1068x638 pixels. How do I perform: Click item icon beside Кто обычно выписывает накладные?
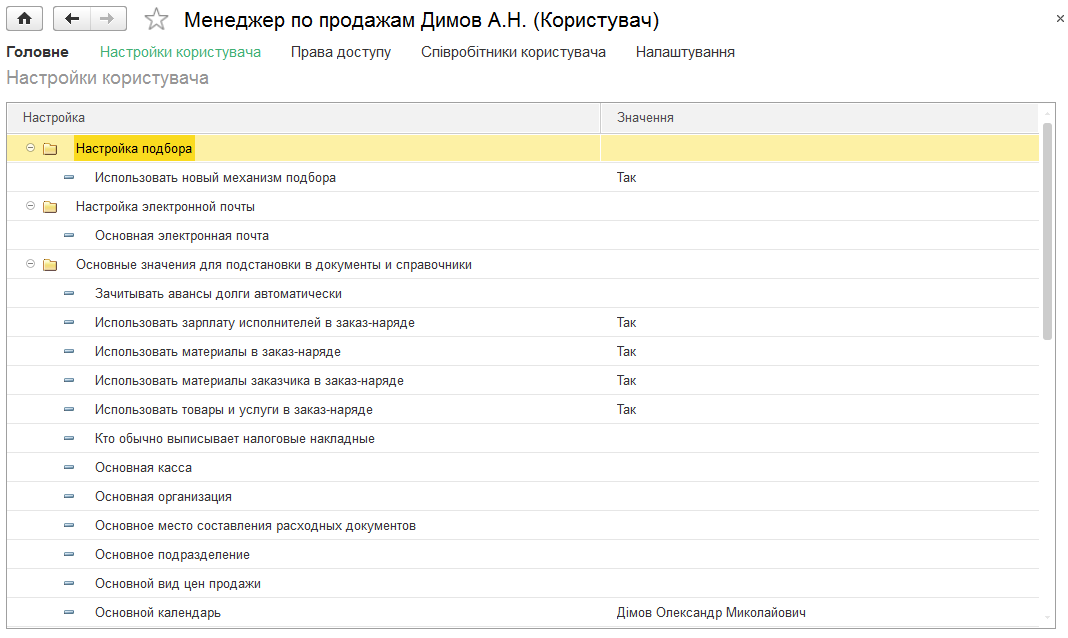click(x=69, y=438)
